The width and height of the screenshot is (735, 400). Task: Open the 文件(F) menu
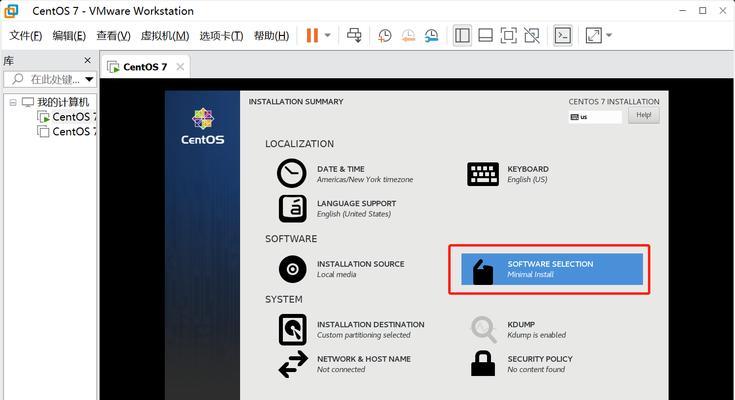[x=26, y=36]
